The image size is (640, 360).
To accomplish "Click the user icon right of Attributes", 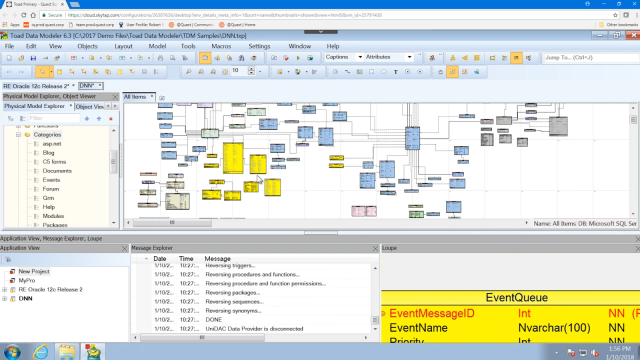I will (432, 58).
